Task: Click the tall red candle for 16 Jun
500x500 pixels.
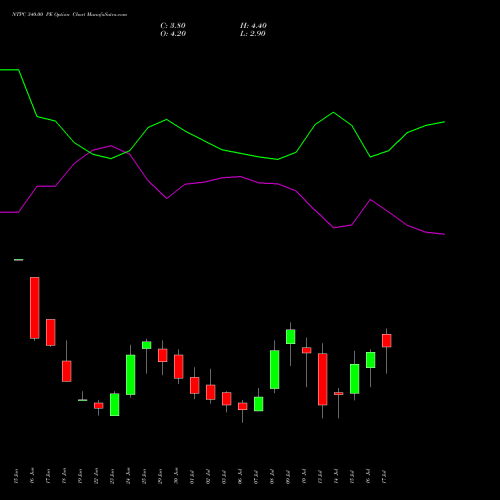Action: pos(35,308)
